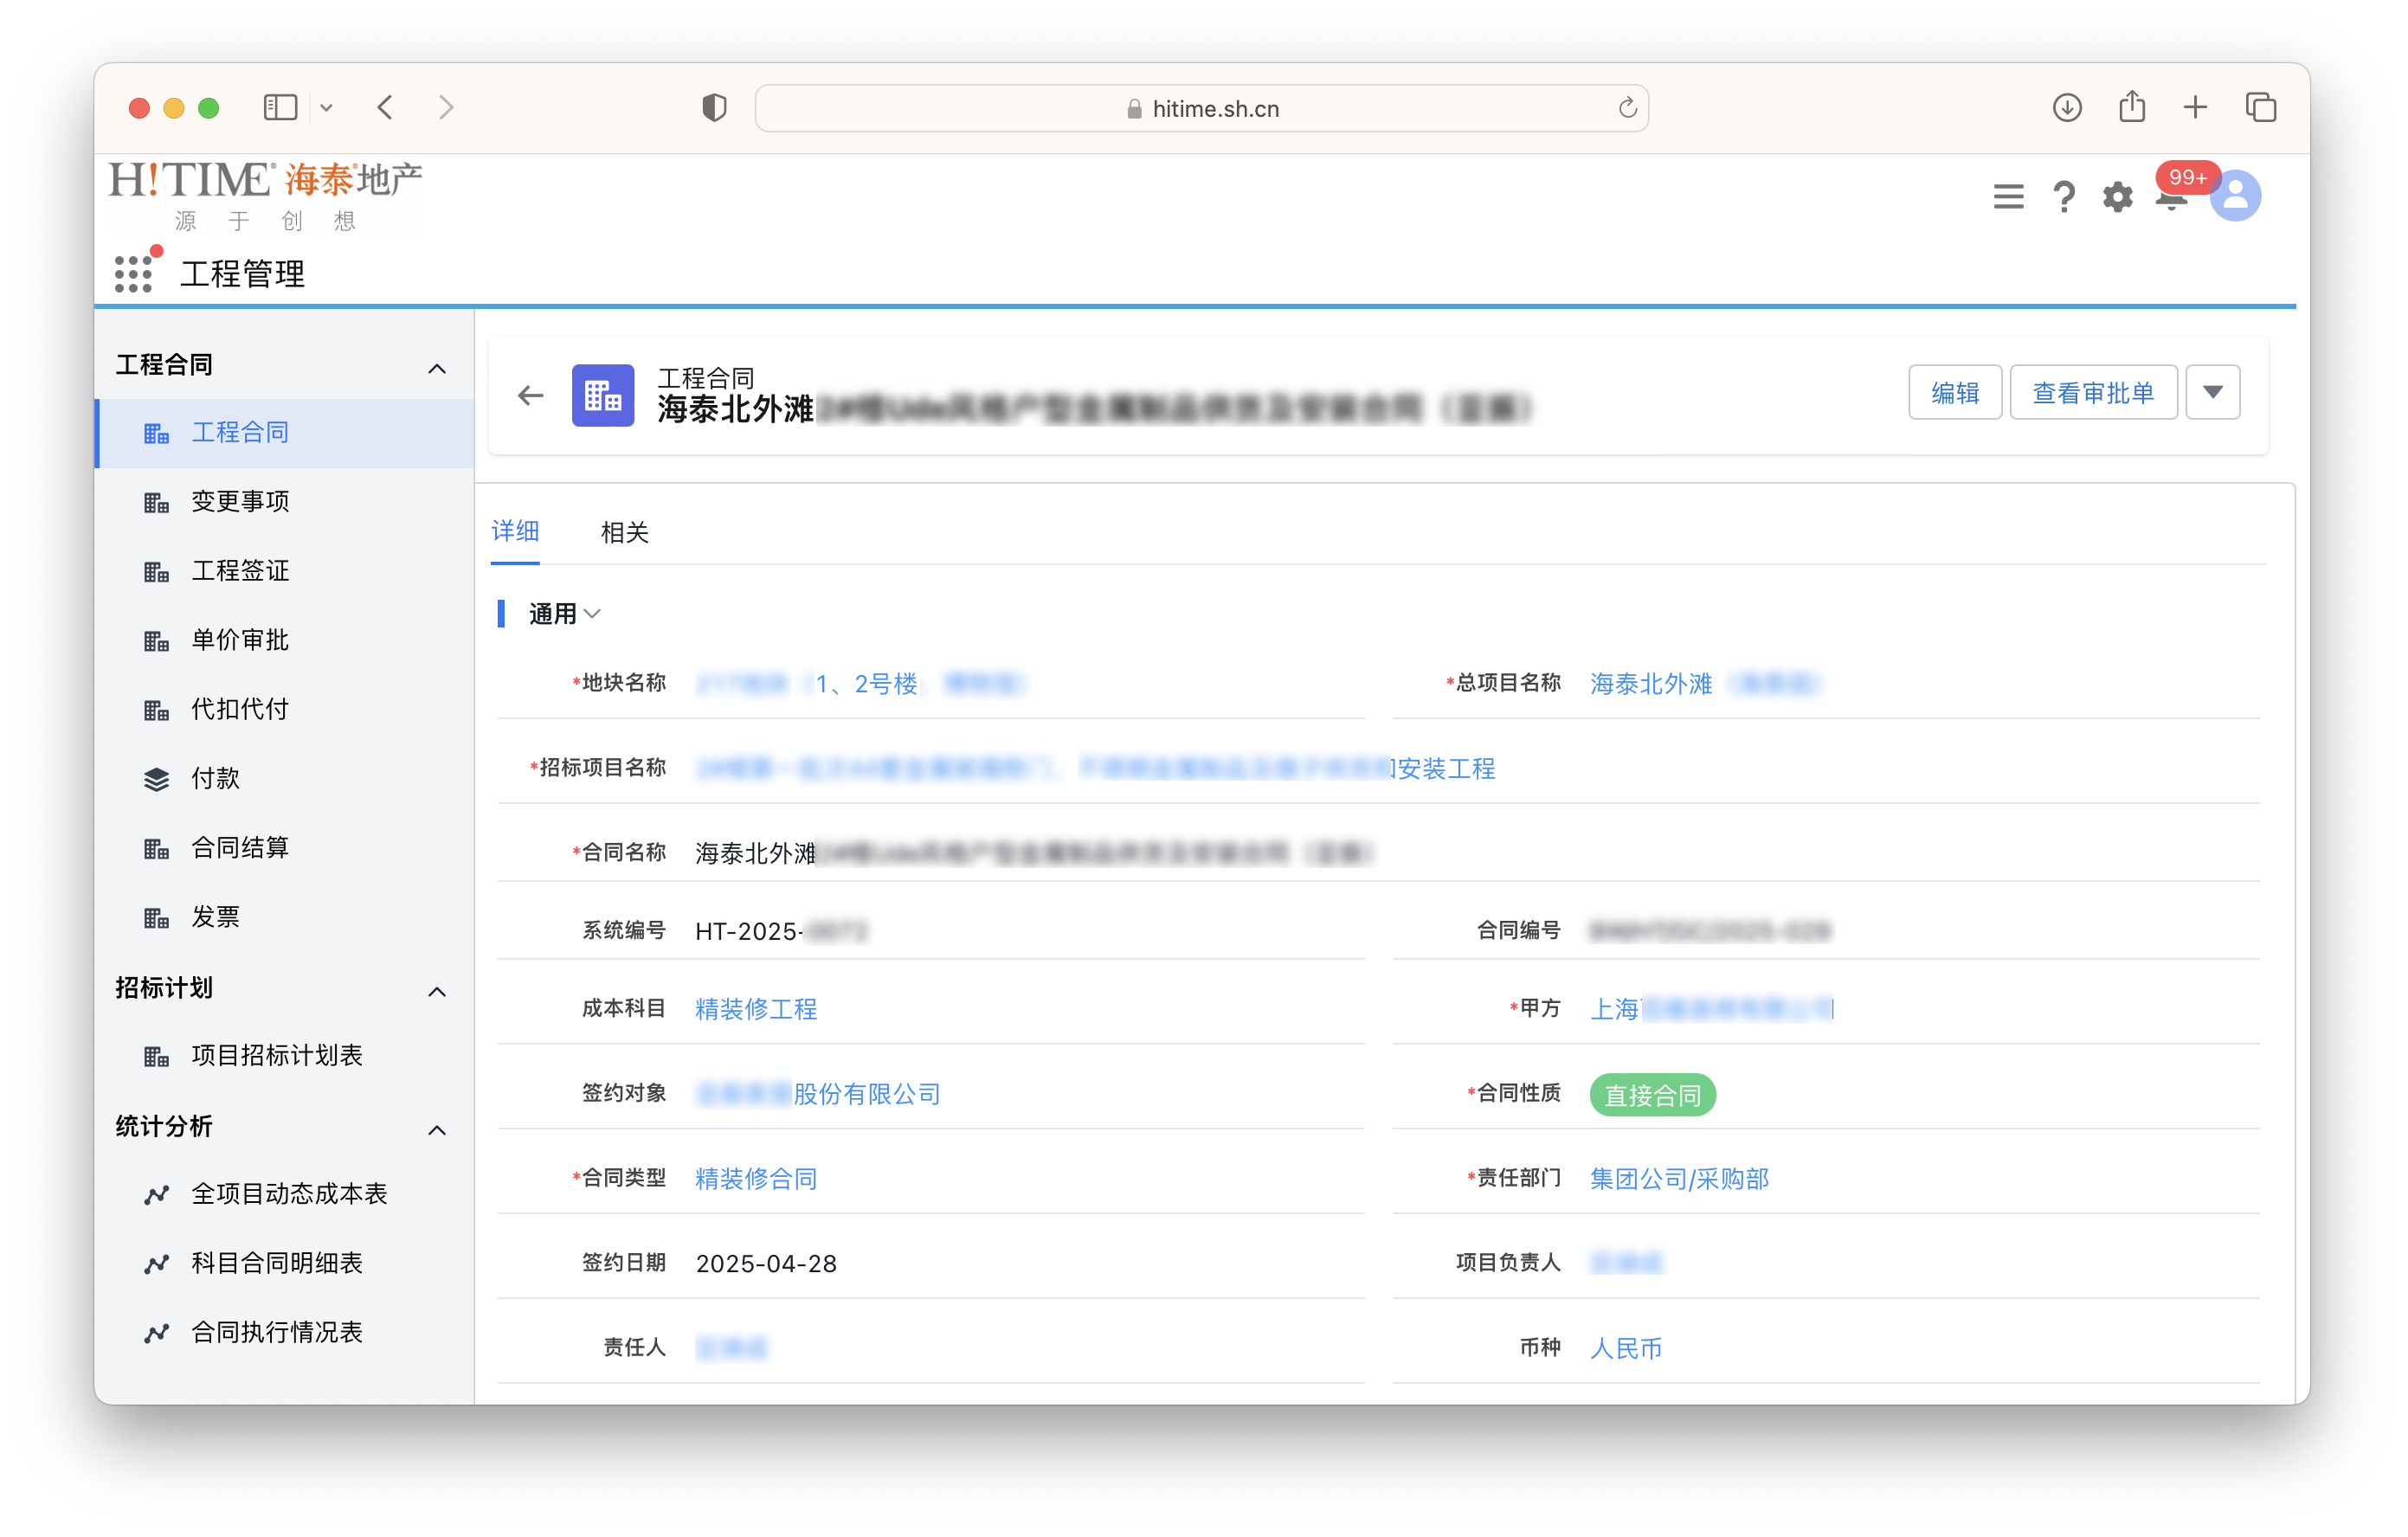Image resolution: width=2408 pixels, height=1537 pixels.
Task: Show tab overview icon in Safari
Action: click(2261, 107)
